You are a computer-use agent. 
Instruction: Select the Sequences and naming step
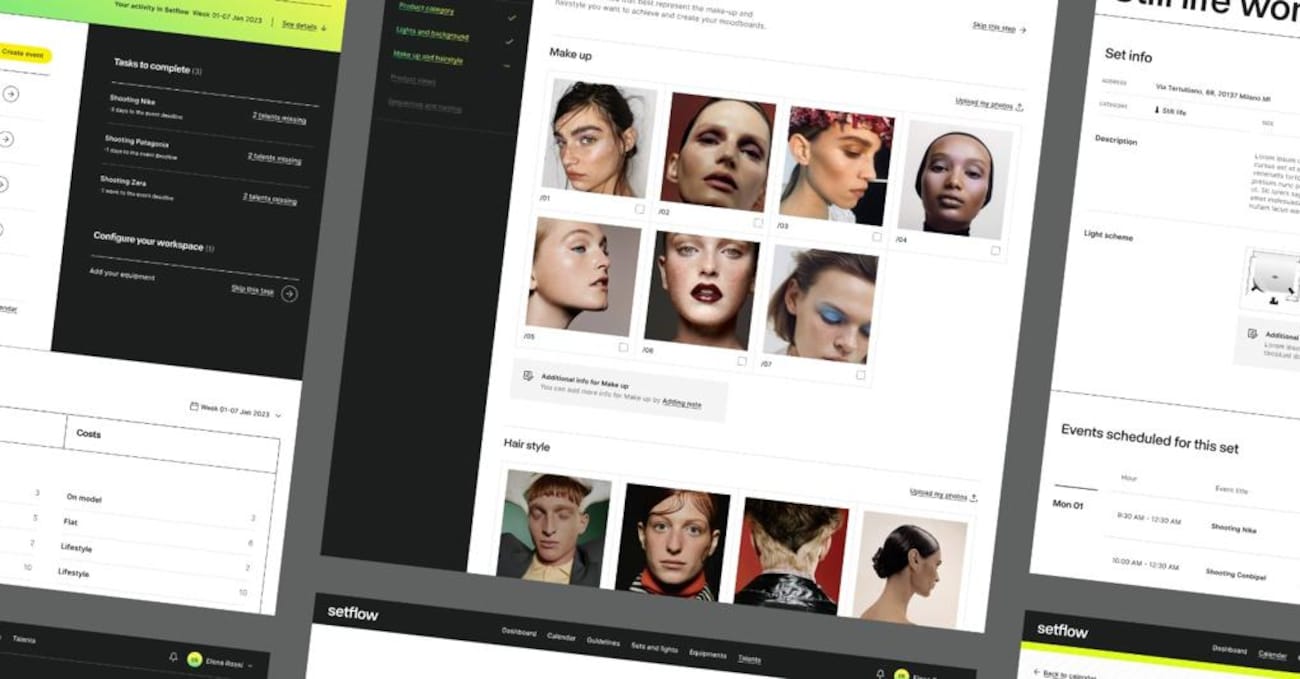click(424, 105)
